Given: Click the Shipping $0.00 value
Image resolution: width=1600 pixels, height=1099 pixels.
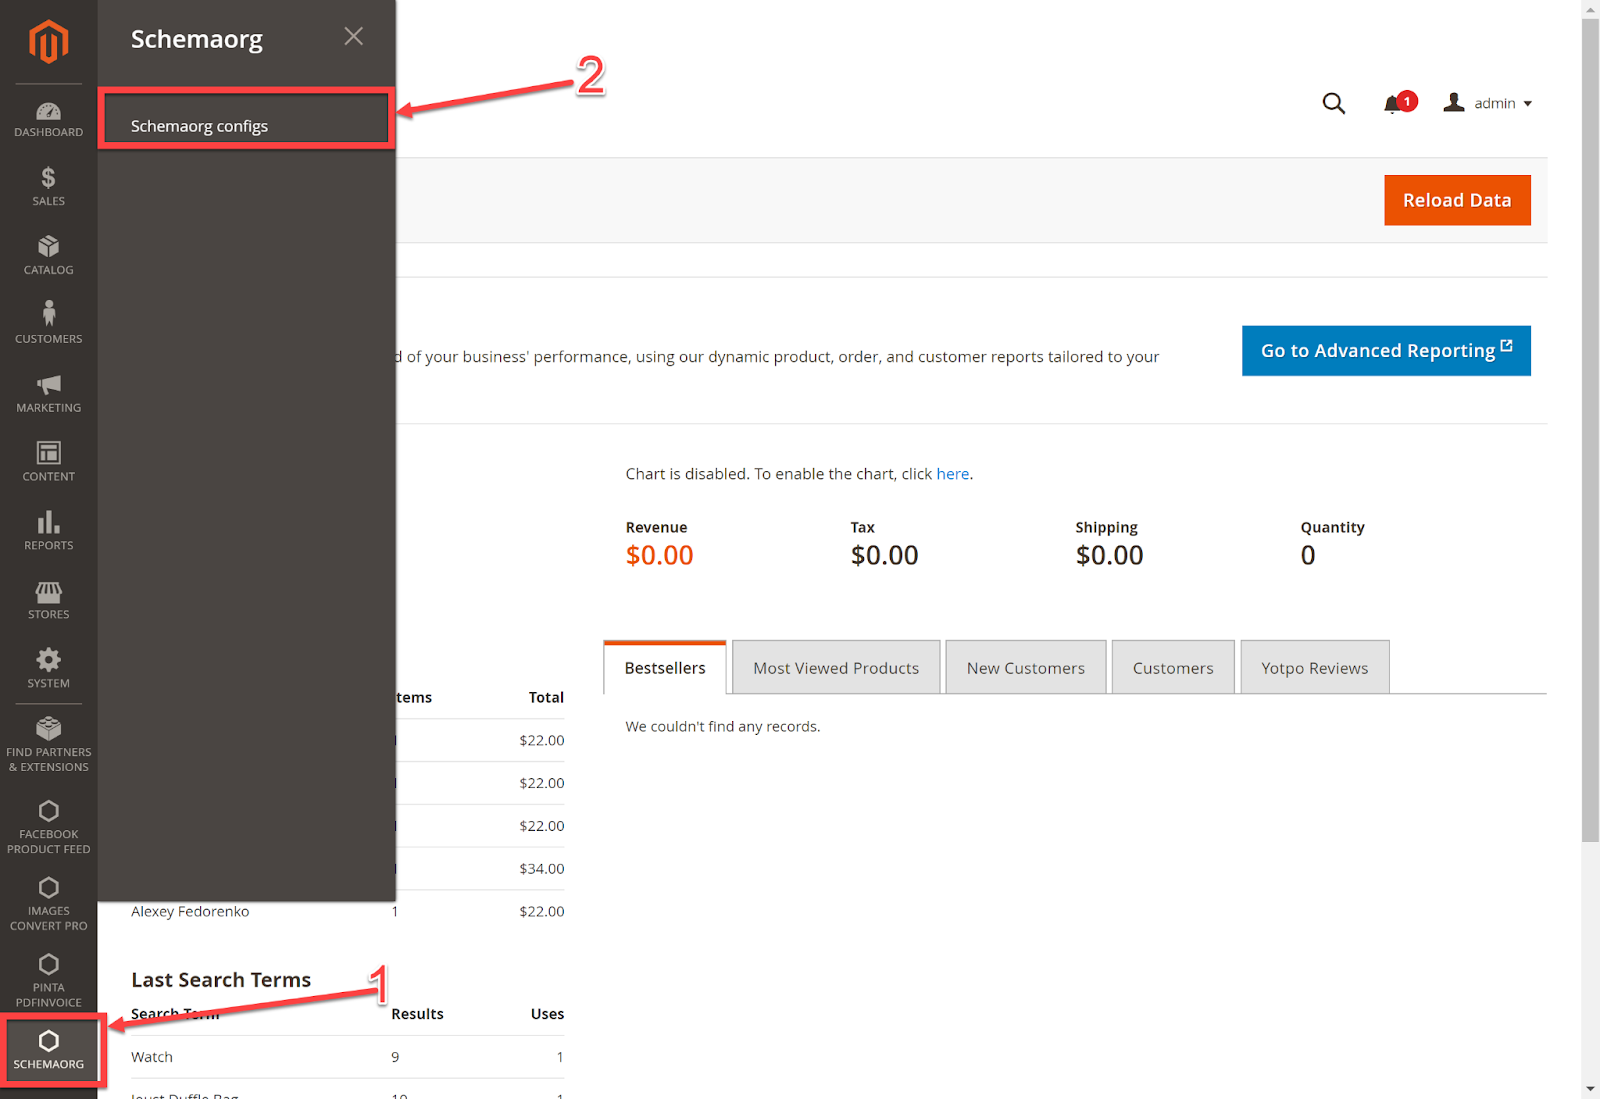Looking at the screenshot, I should coord(1109,555).
